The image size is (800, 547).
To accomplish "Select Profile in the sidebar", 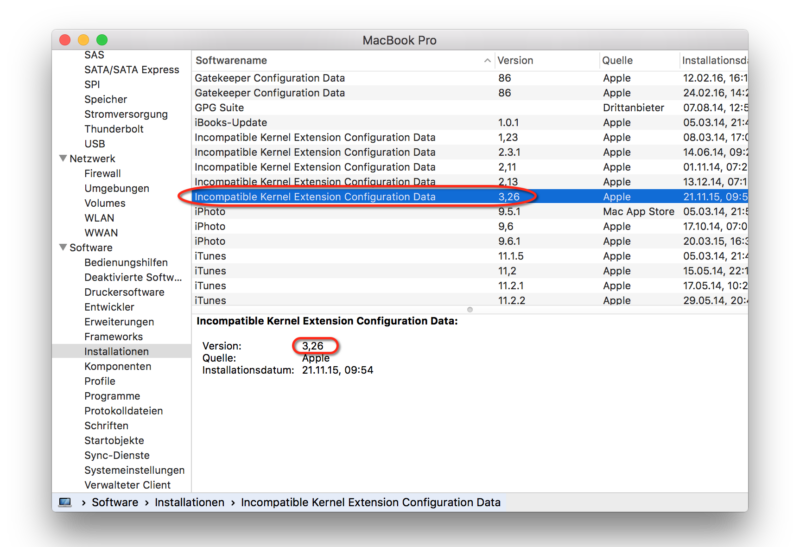I will [100, 380].
